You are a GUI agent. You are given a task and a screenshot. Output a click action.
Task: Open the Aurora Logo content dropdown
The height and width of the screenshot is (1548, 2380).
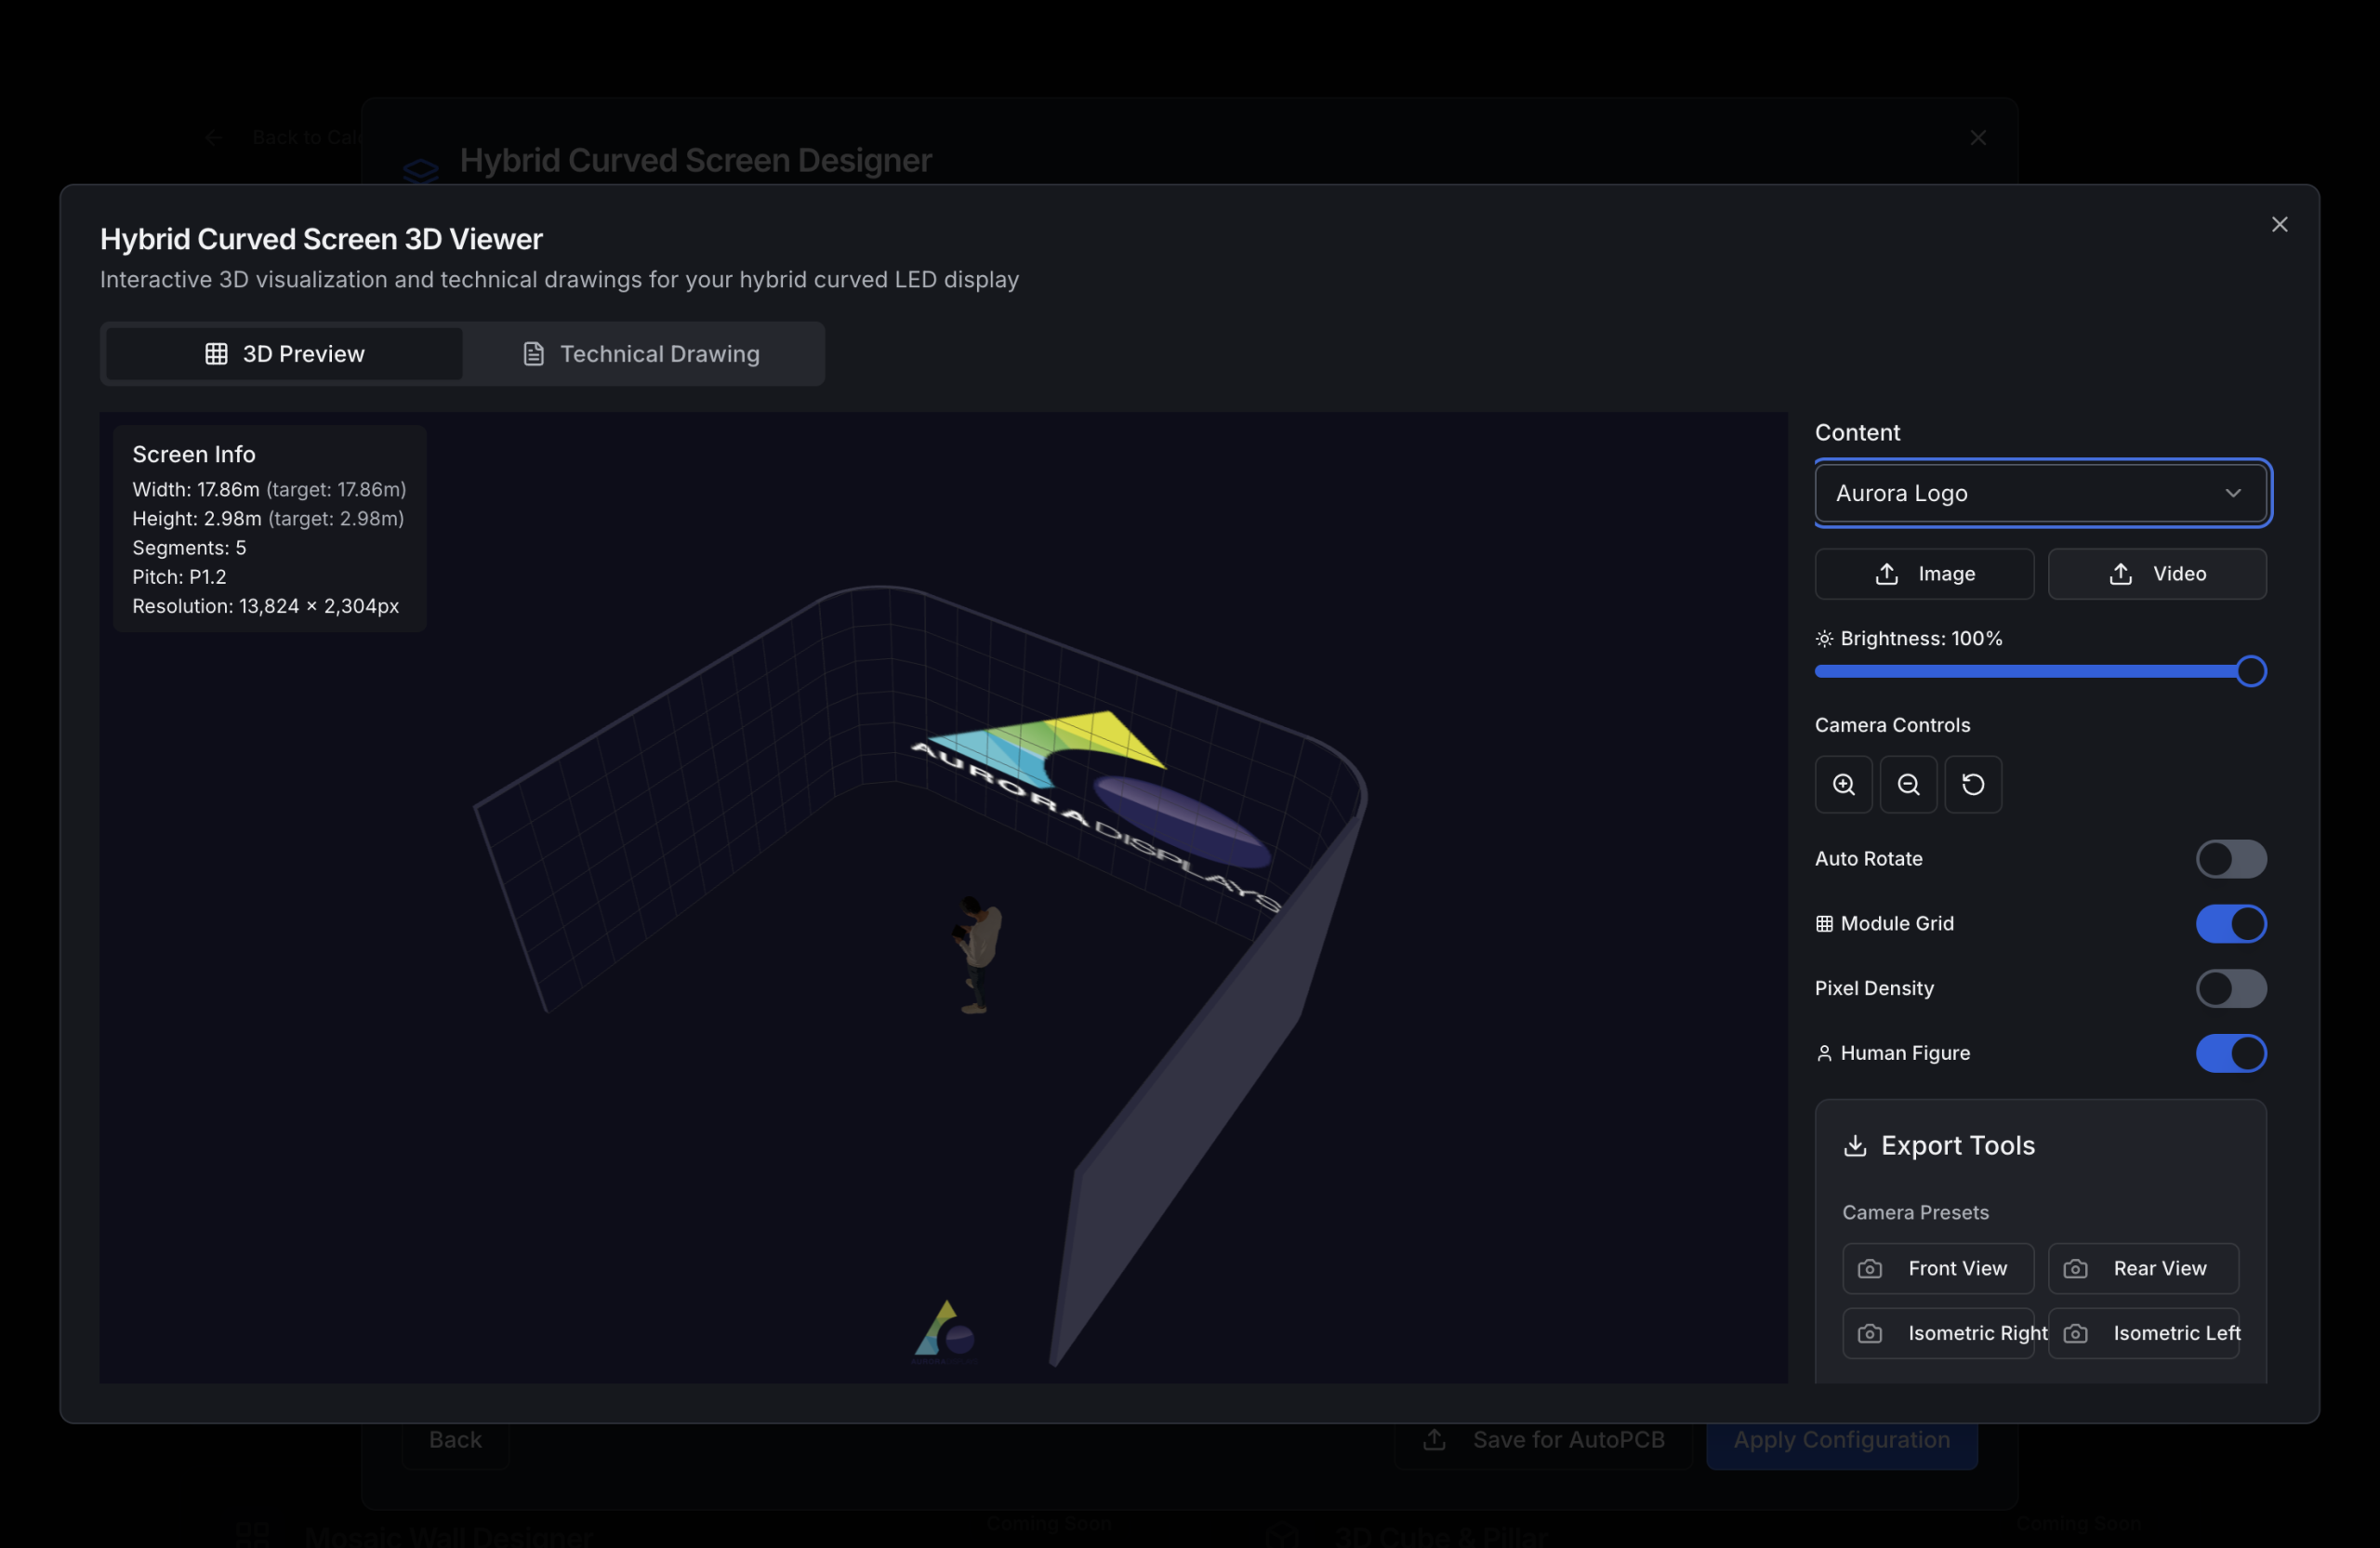click(2040, 493)
